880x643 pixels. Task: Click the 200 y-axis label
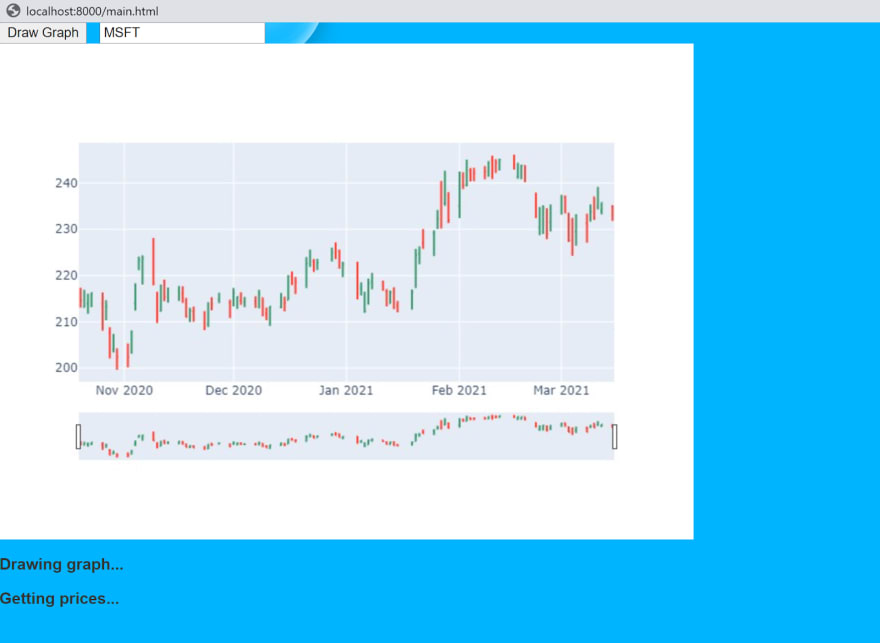tap(66, 368)
